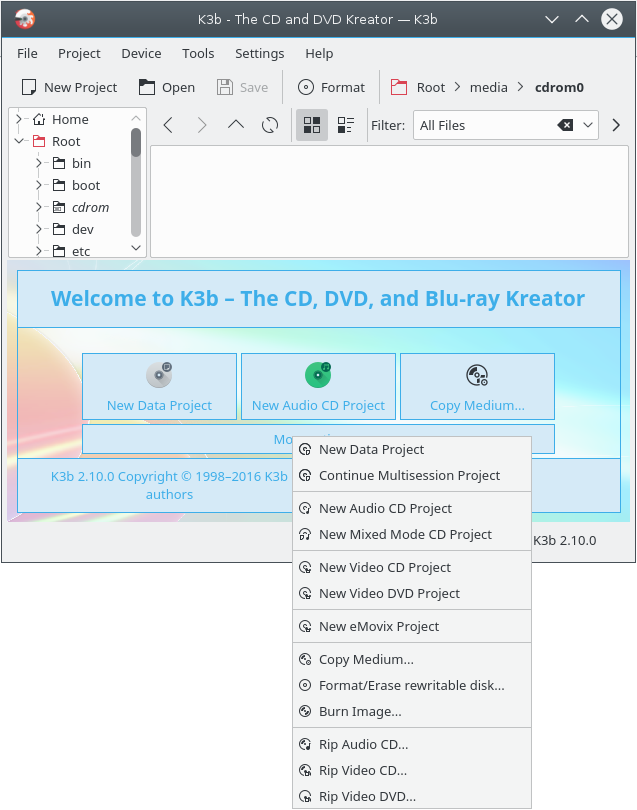Switch to icons view mode

[312, 125]
